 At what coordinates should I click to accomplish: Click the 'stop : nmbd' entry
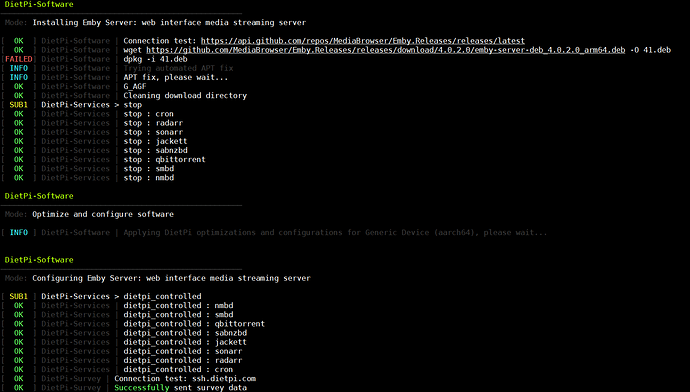(x=149, y=178)
